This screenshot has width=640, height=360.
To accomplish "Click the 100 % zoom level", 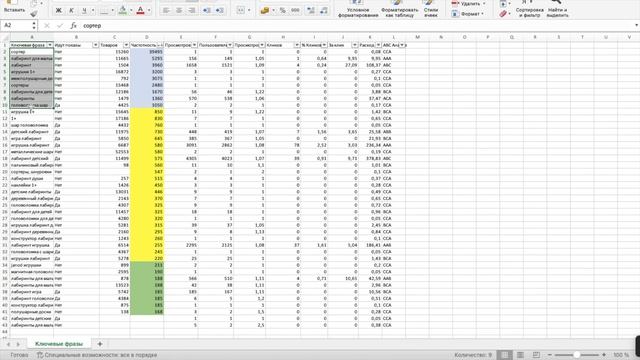I will tap(621, 355).
